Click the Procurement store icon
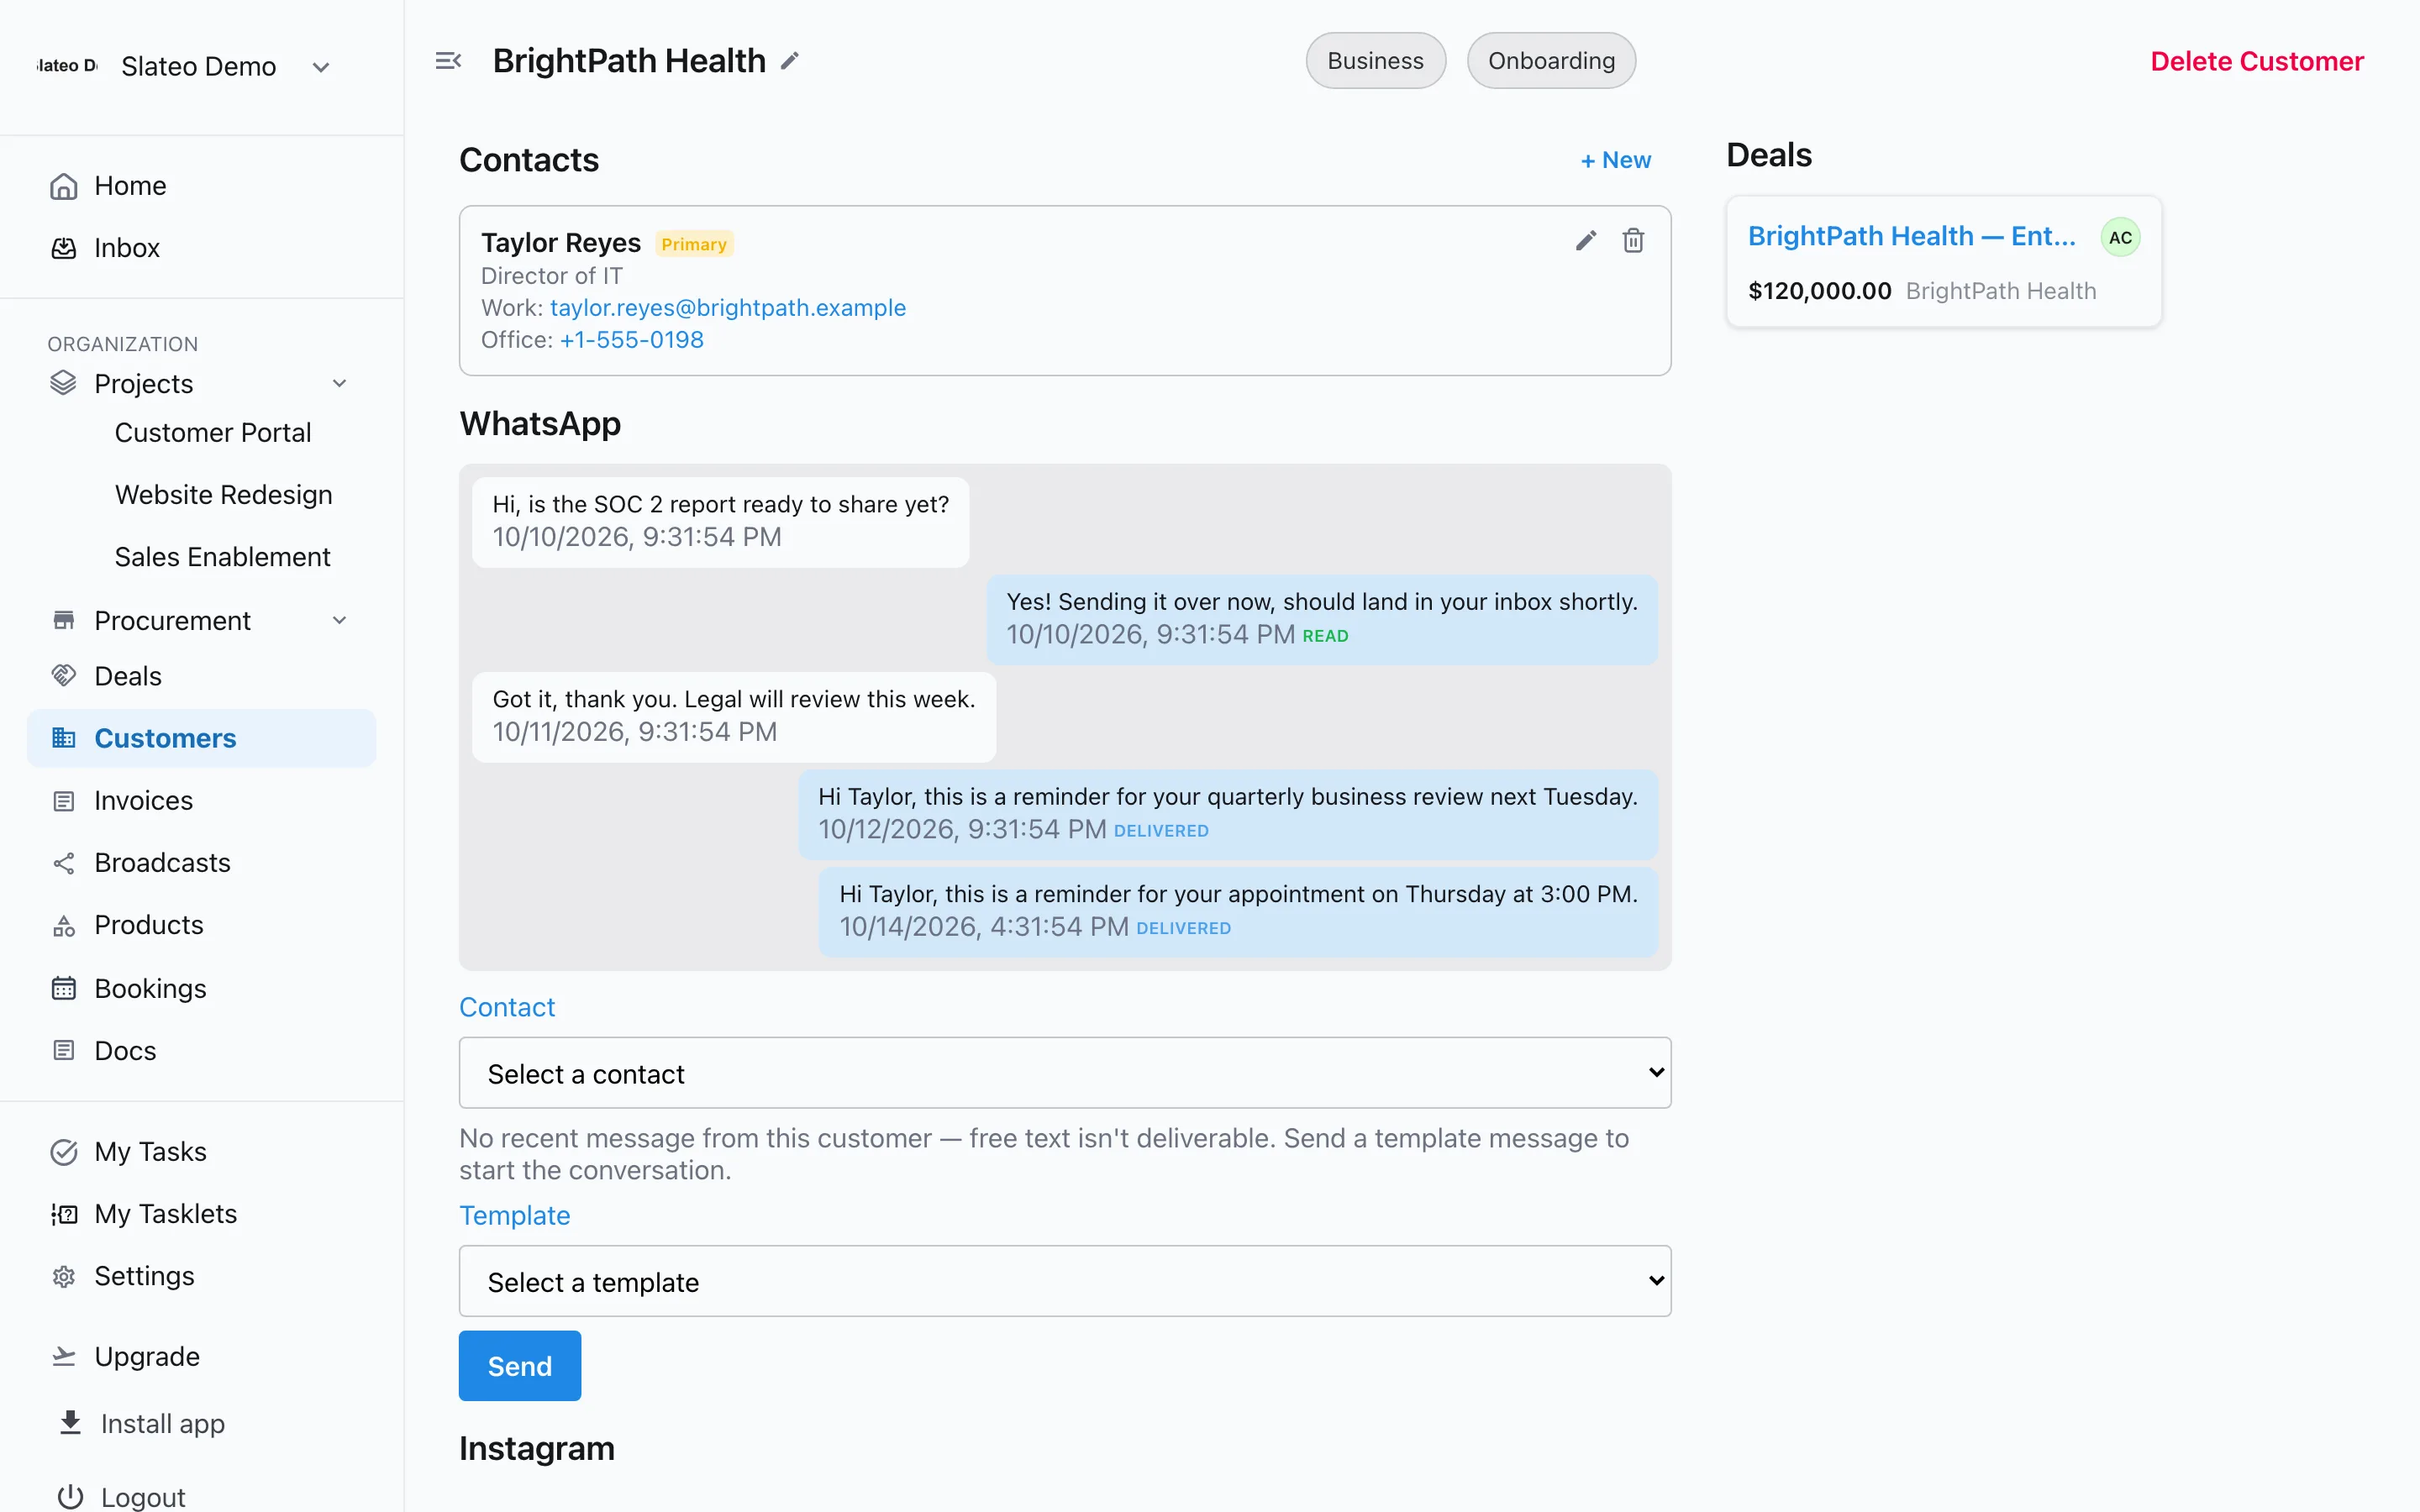Viewport: 2420px width, 1512px height. pos(64,620)
